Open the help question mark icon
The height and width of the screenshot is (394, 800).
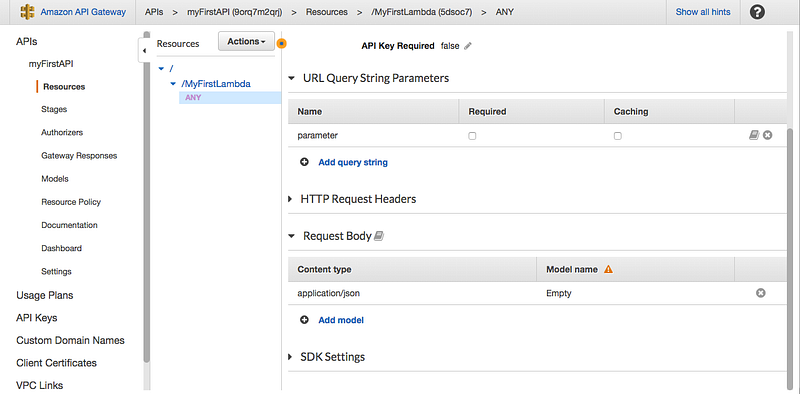pyautogui.click(x=757, y=12)
